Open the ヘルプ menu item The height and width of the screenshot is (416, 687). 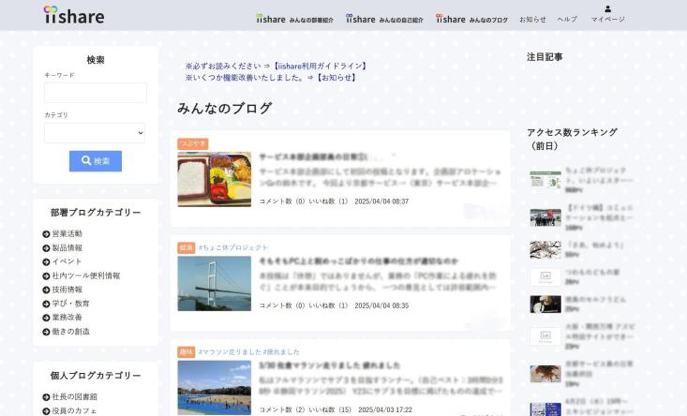pos(567,19)
